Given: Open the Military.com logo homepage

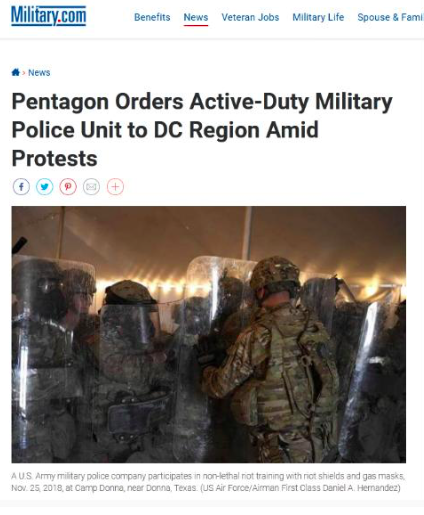Looking at the screenshot, I should (49, 16).
